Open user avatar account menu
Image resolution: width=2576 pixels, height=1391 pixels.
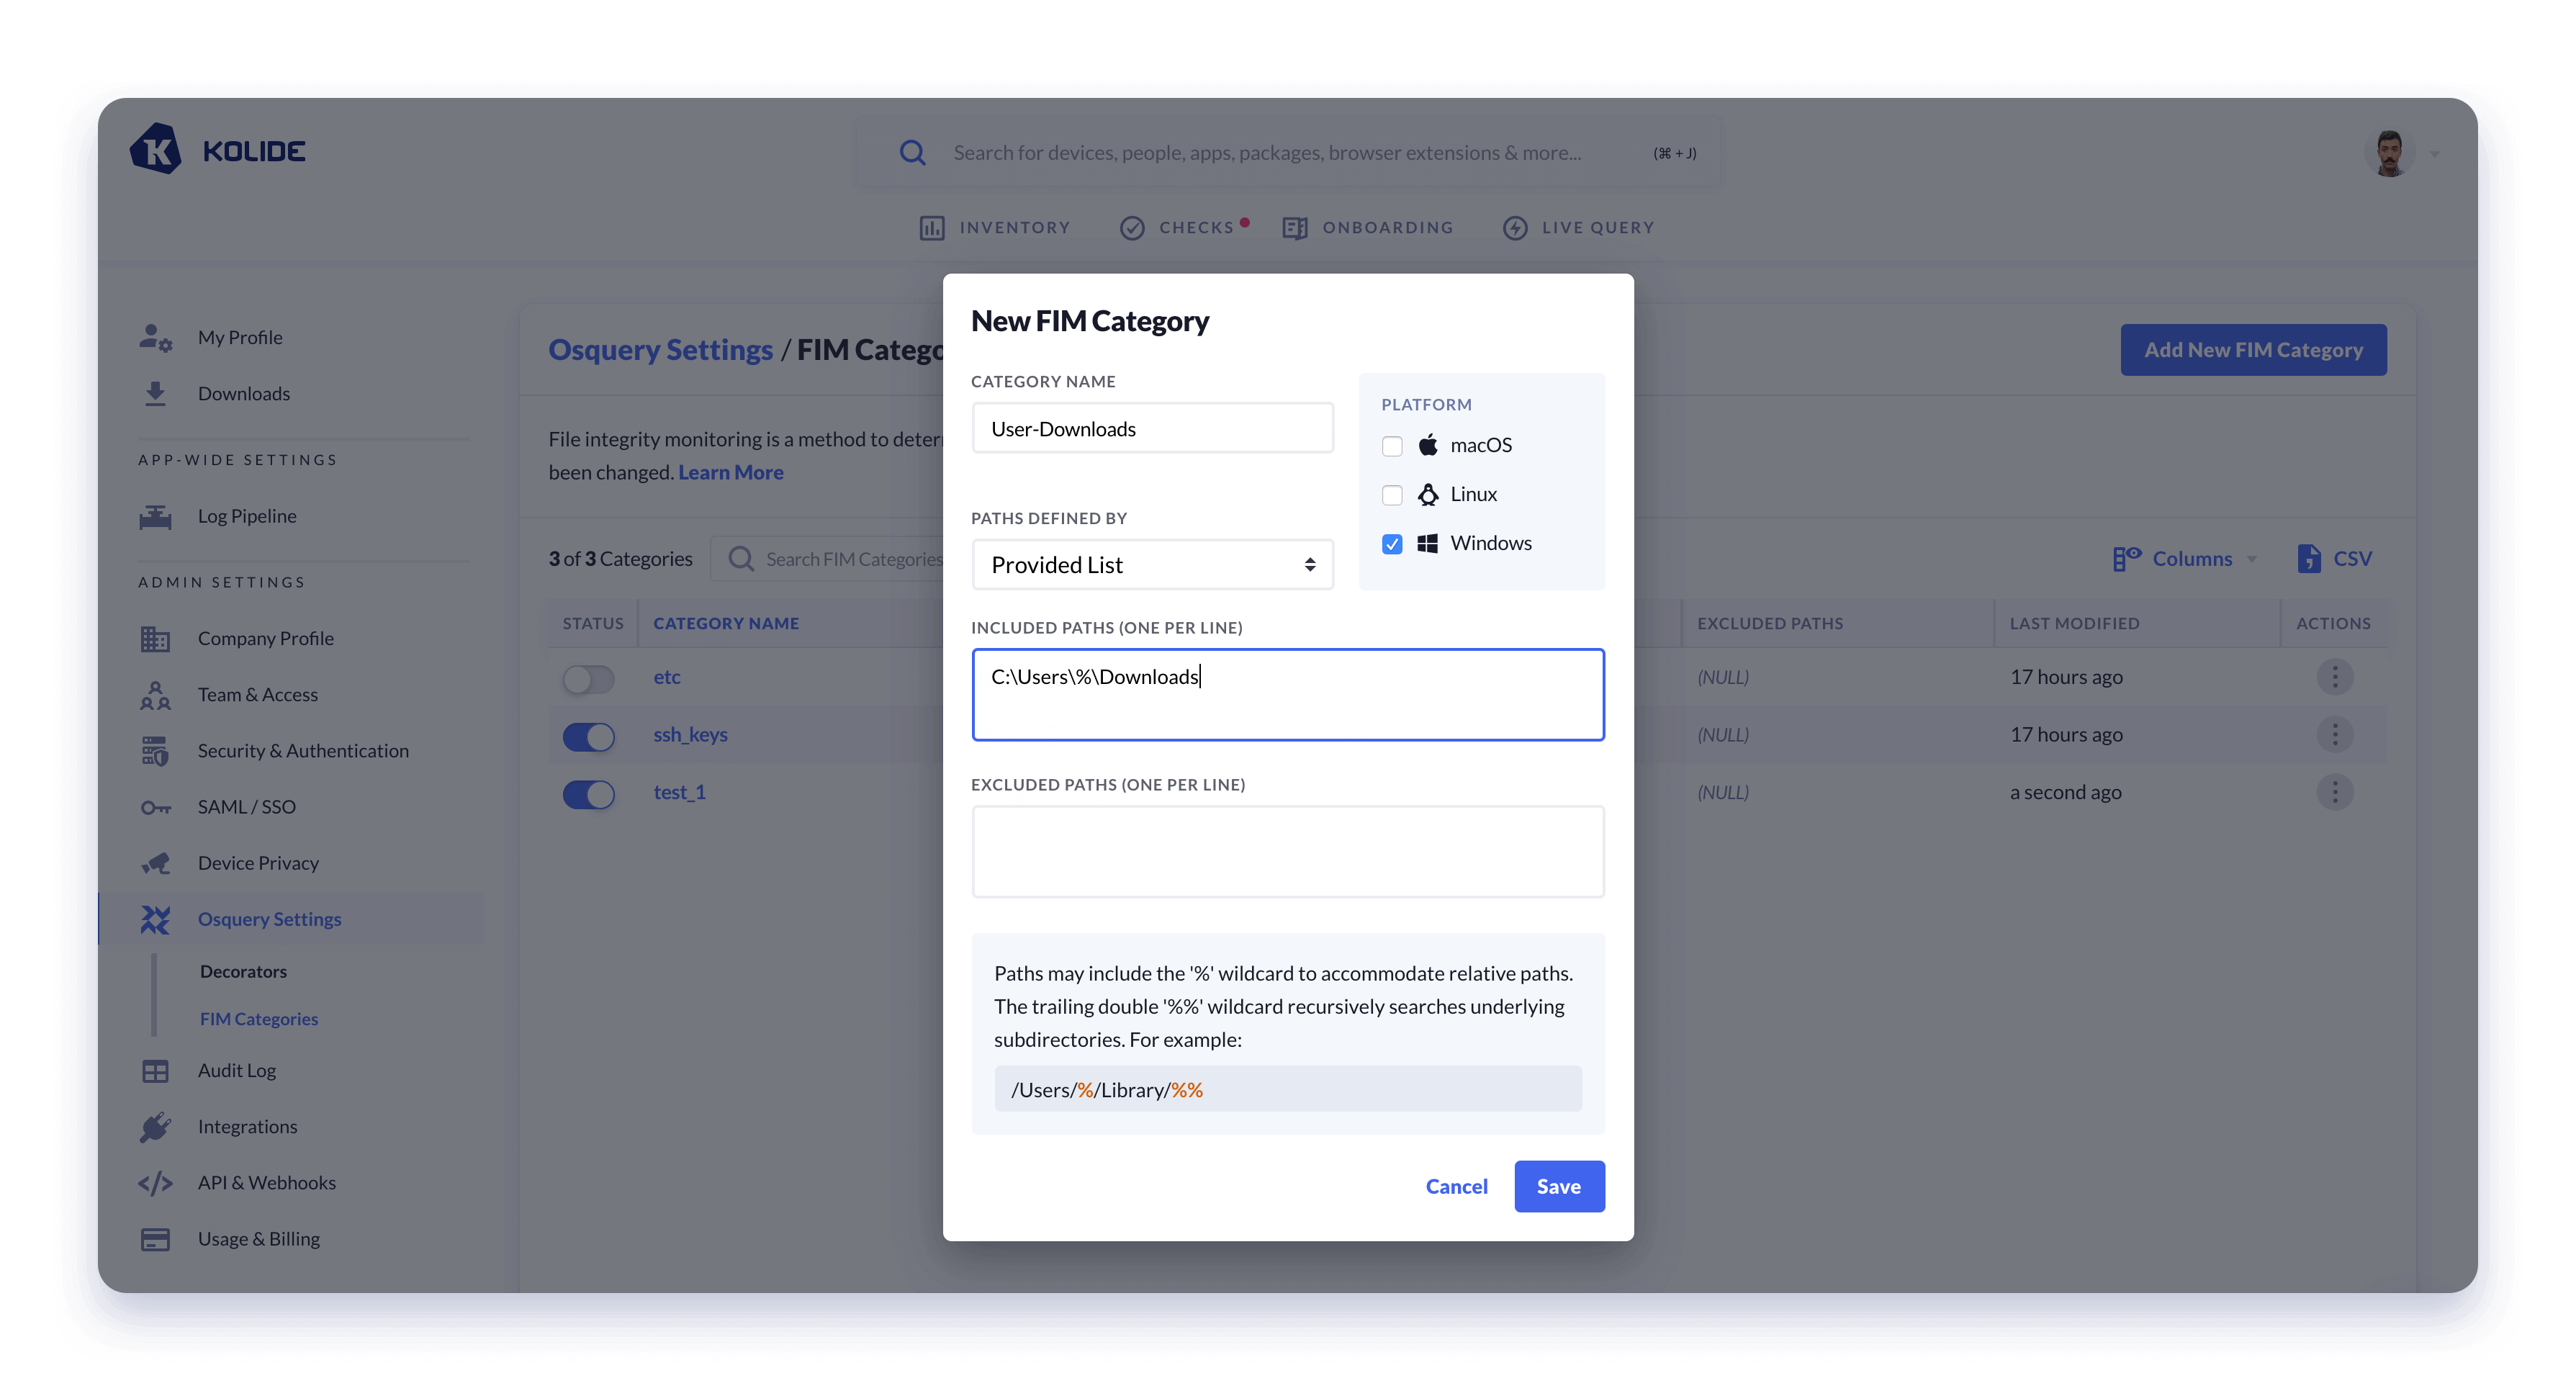tap(2390, 153)
